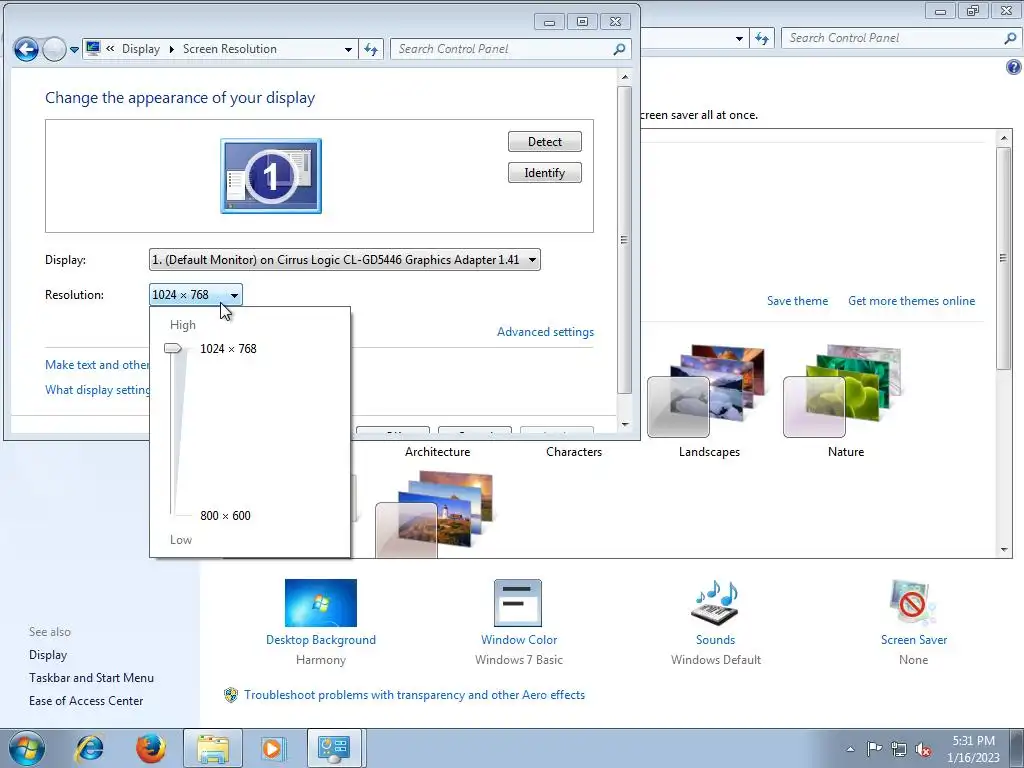Open Windows Explorer folder taskbar icon
1024x768 pixels.
pos(213,748)
